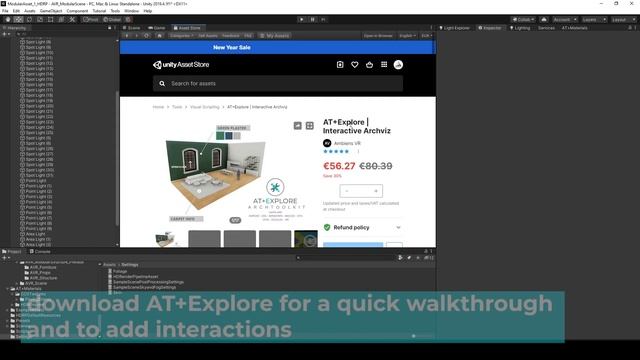Select the AVR_Furniture folder
The height and width of the screenshot is (360, 640).
pyautogui.click(x=40, y=267)
